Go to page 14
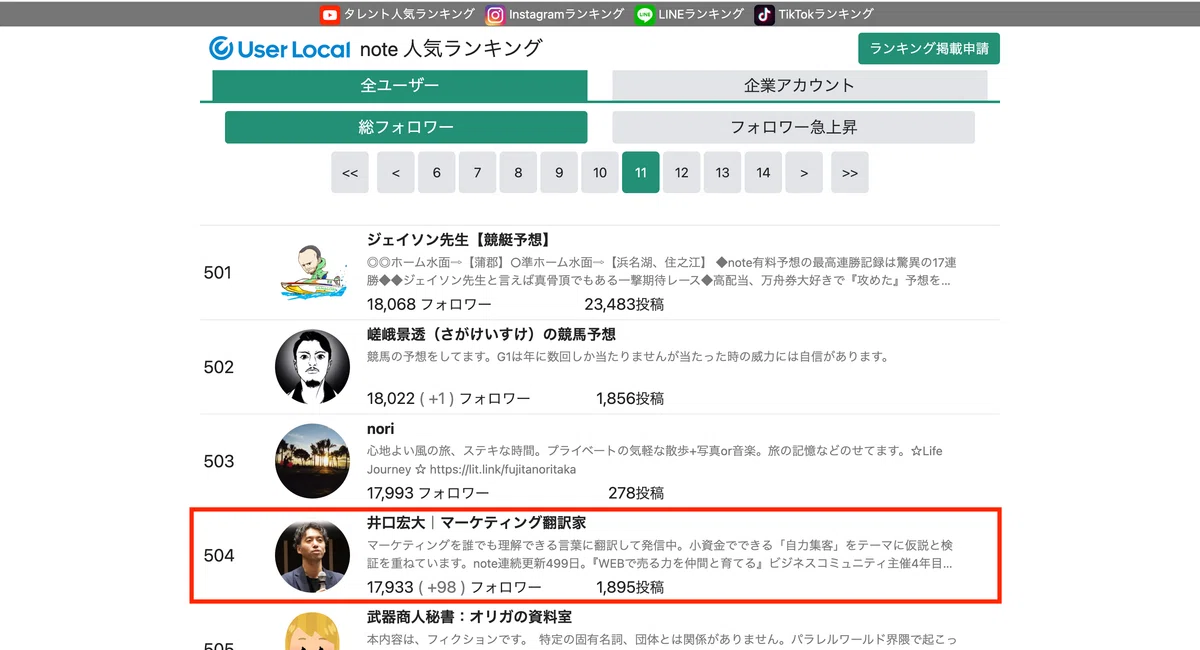Screen dimensions: 1200x650 (763, 172)
